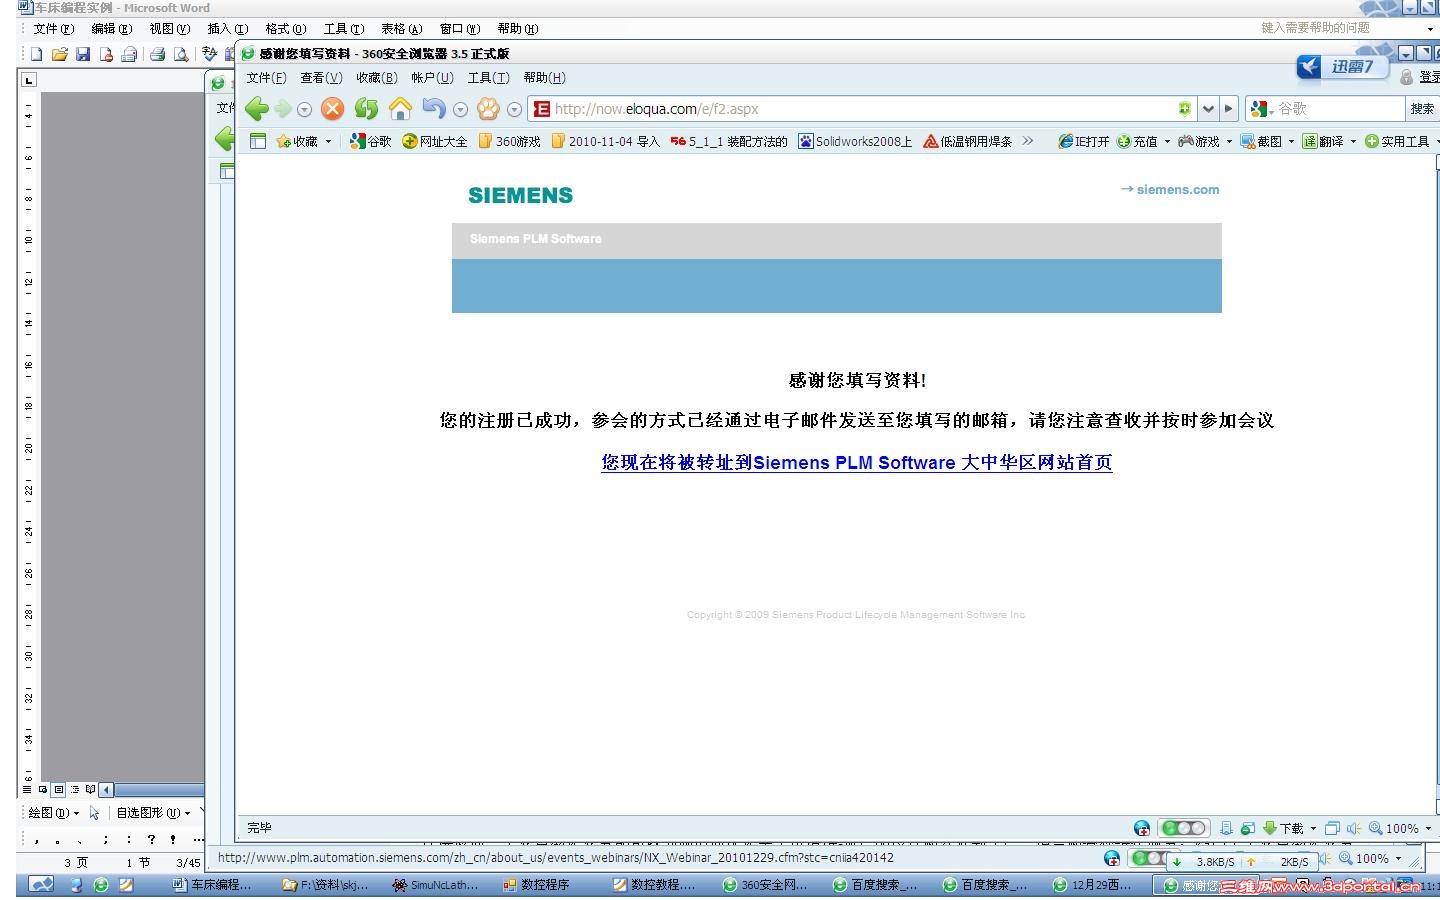The height and width of the screenshot is (900, 1440).
Task: Open the Word 编辑(E) menu
Action: tap(111, 29)
